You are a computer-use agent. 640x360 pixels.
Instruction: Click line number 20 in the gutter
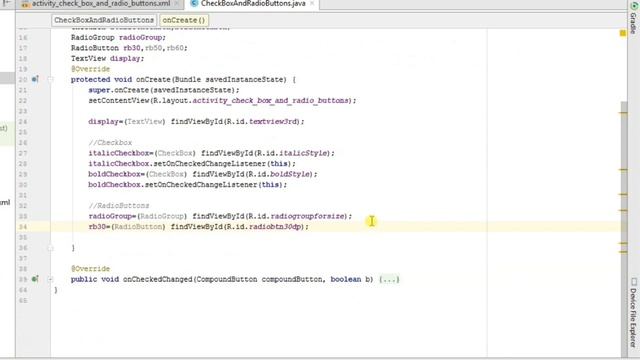[23, 79]
